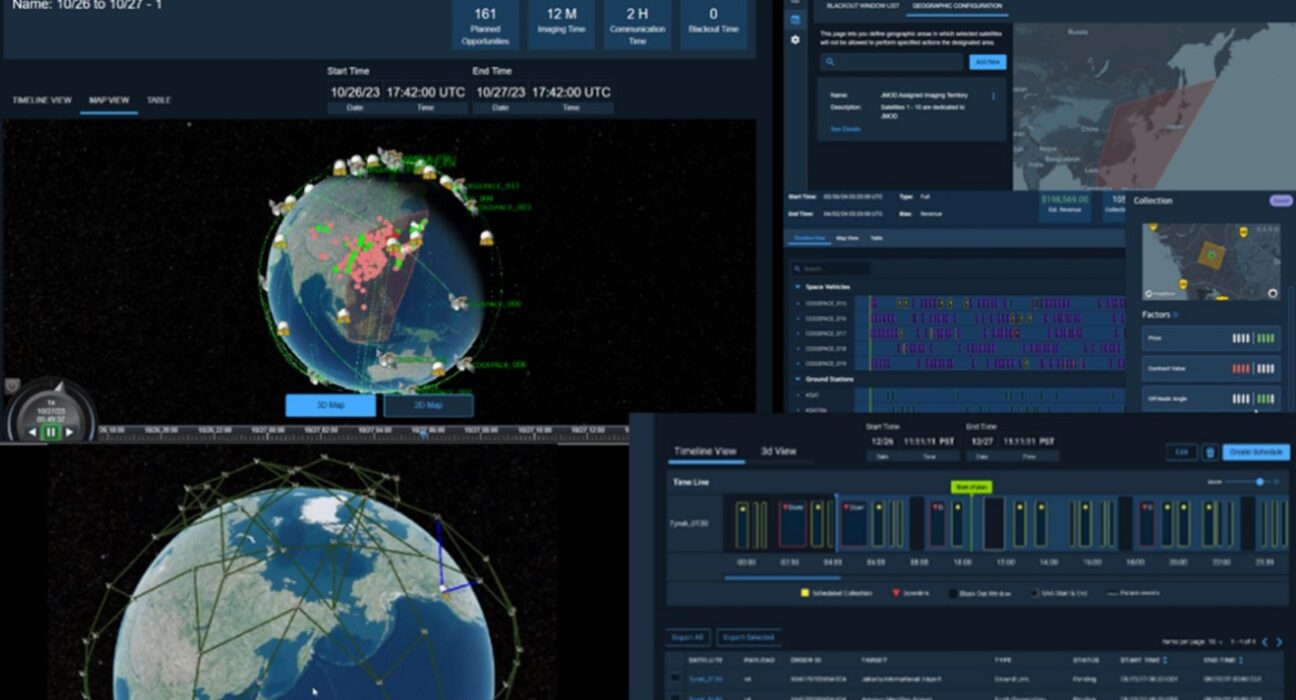Open the TABLE tab
The height and width of the screenshot is (700, 1296).
(x=158, y=100)
